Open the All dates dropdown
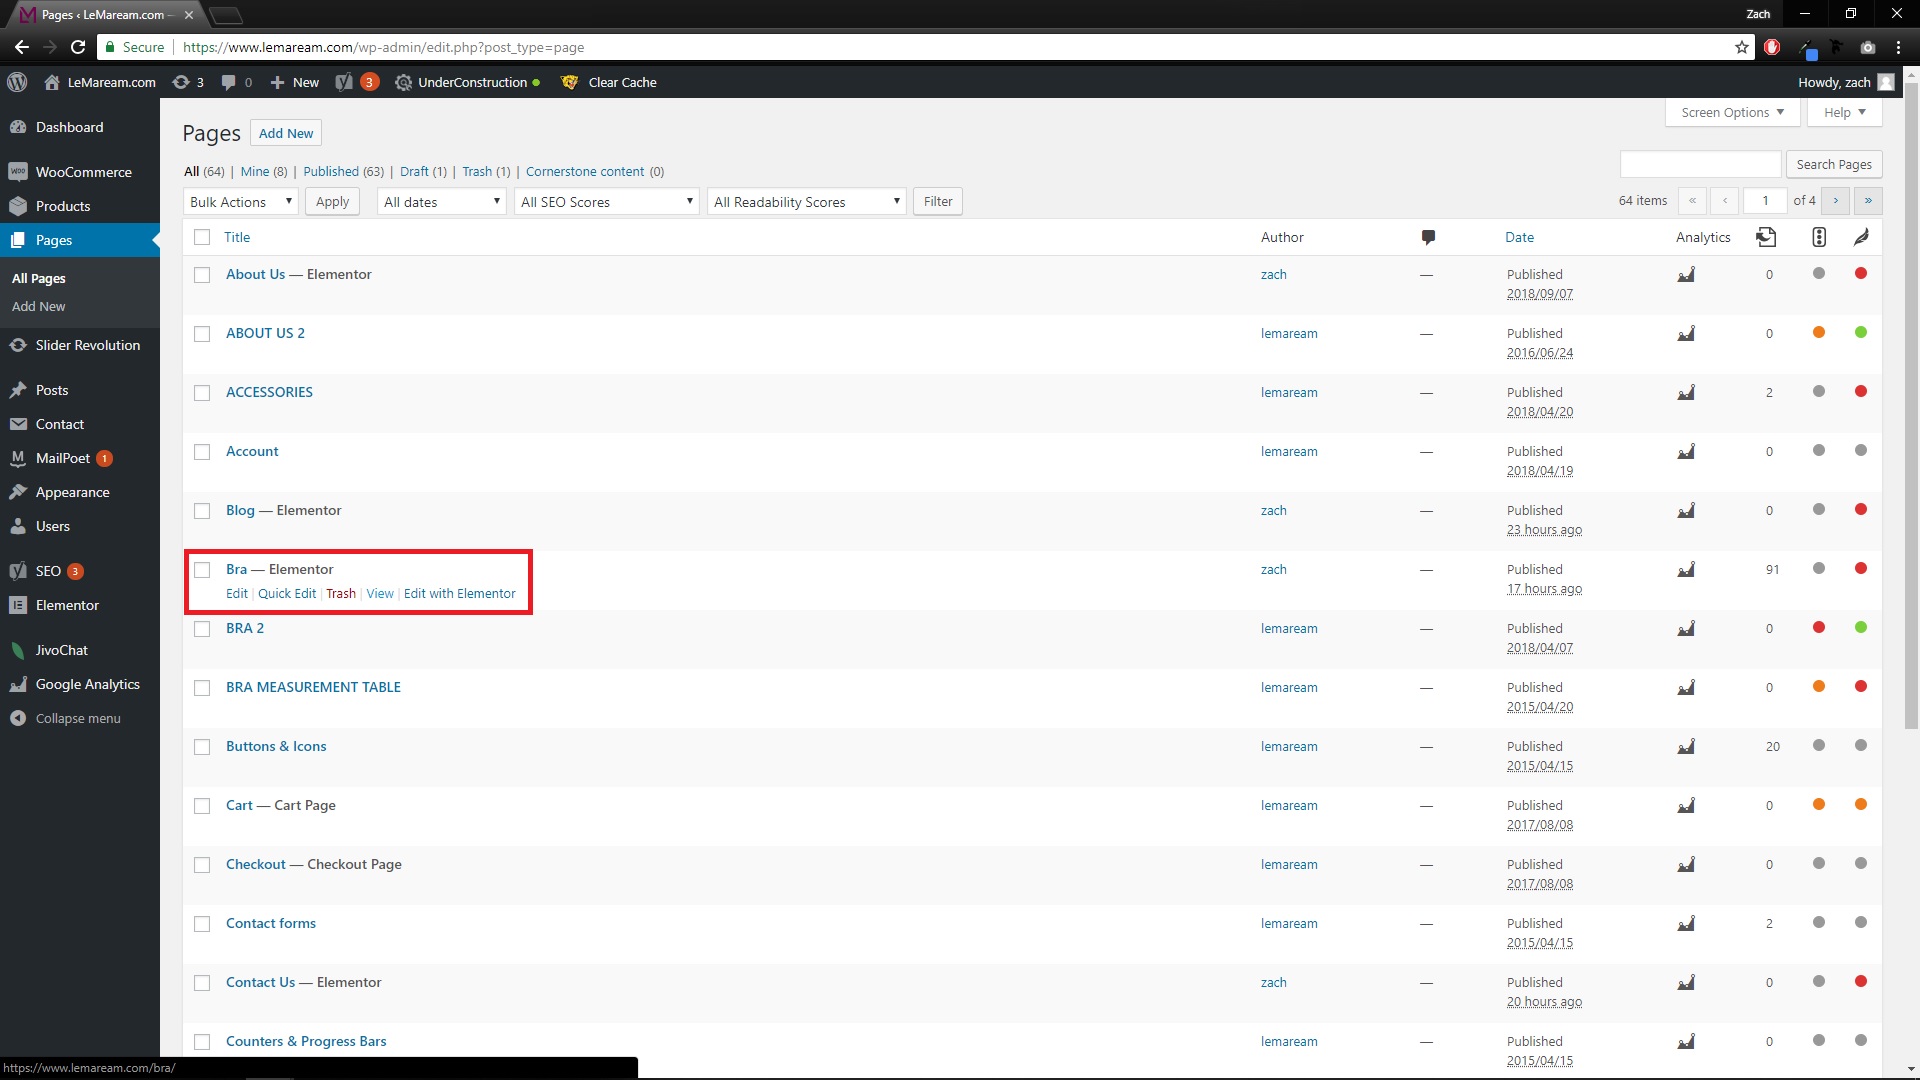1920x1080 pixels. (x=442, y=202)
